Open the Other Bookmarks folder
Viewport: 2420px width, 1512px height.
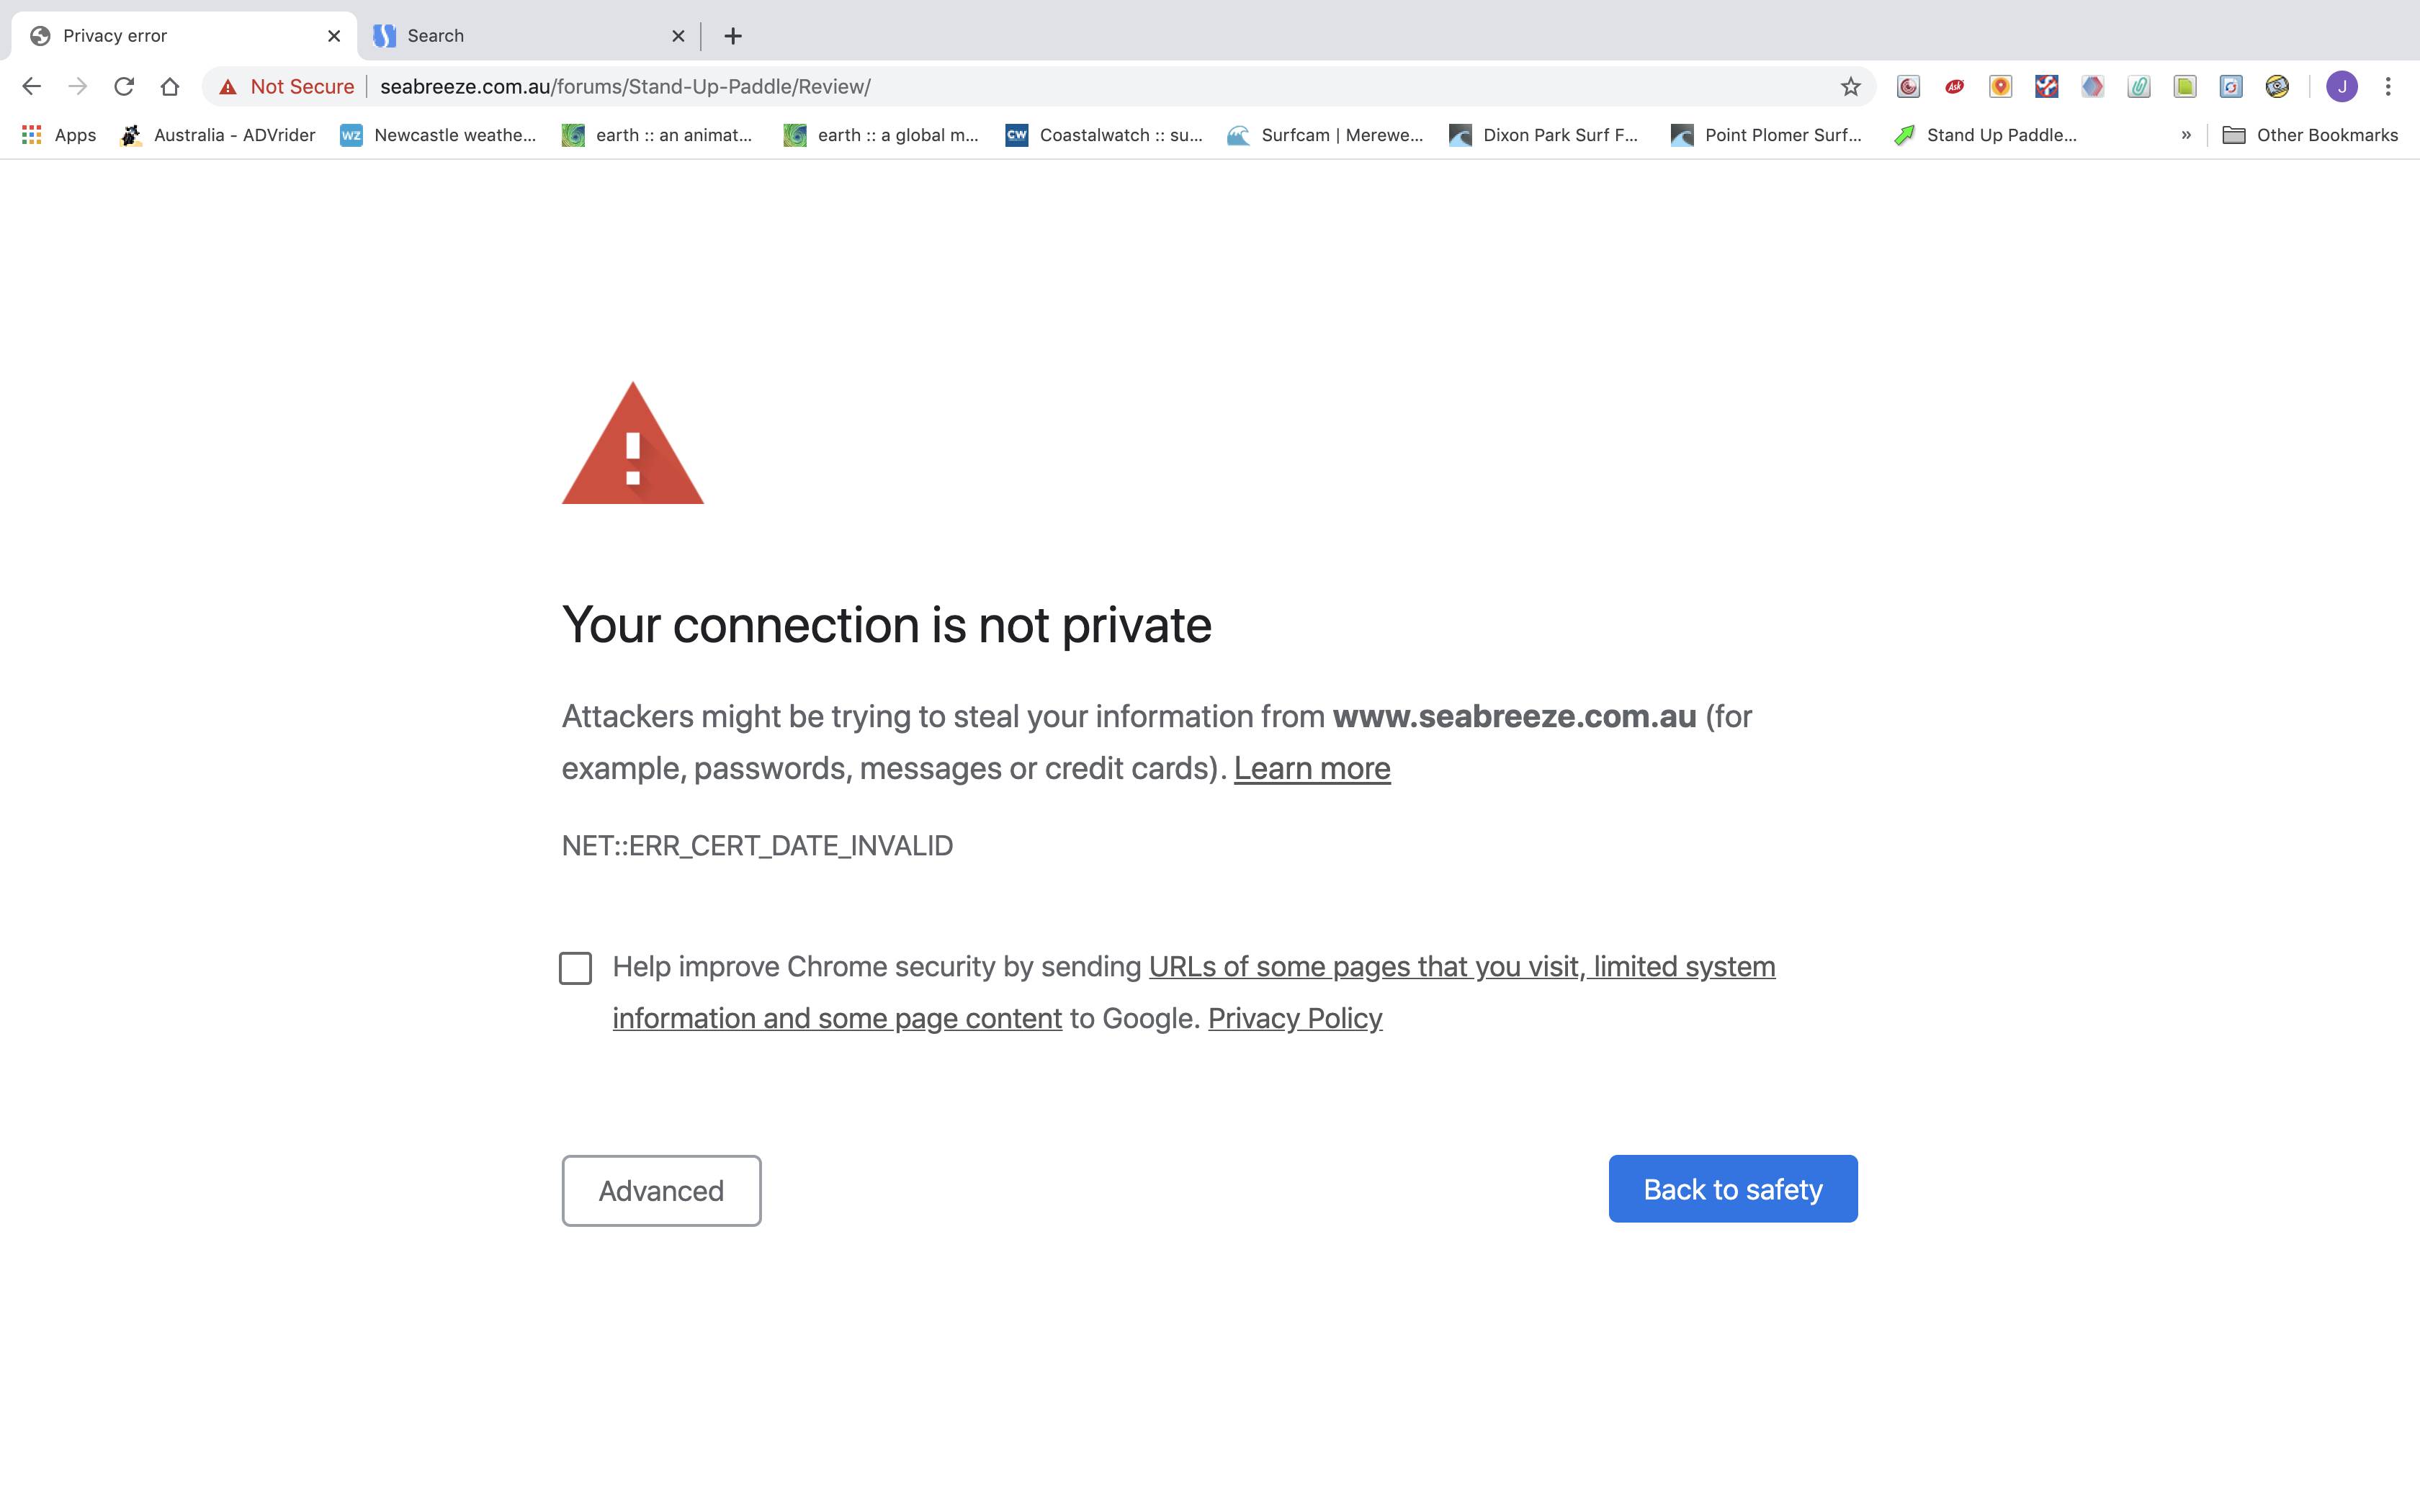tap(2310, 135)
